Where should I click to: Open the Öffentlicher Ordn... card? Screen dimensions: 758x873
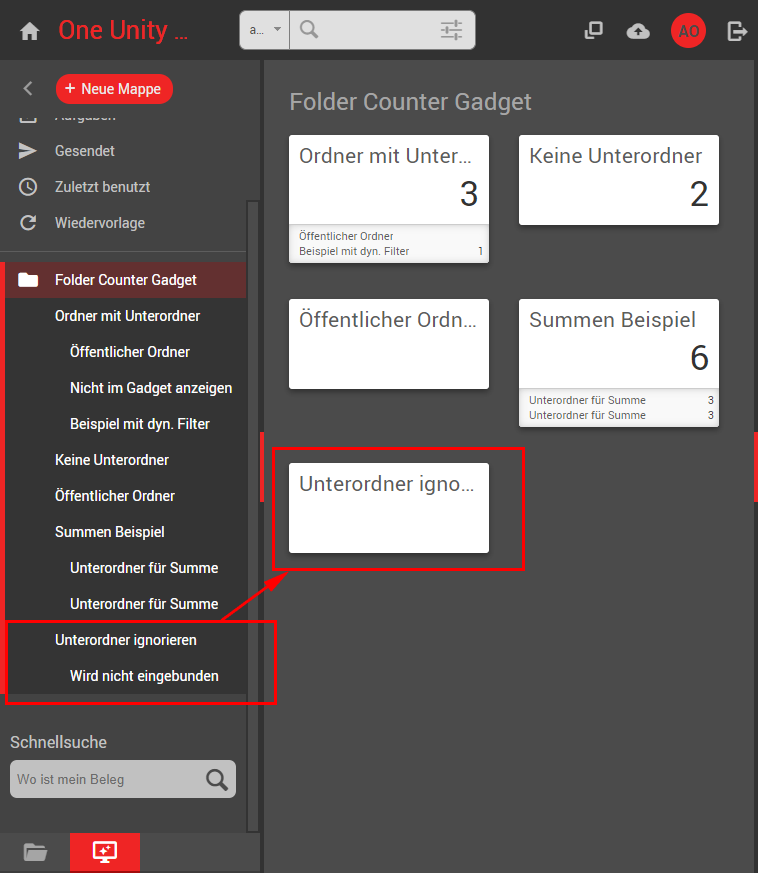[389, 344]
